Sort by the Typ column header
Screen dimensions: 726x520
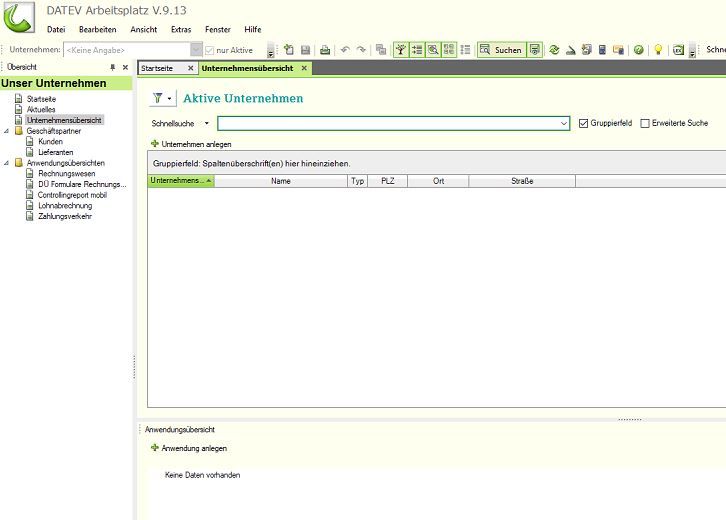357,181
